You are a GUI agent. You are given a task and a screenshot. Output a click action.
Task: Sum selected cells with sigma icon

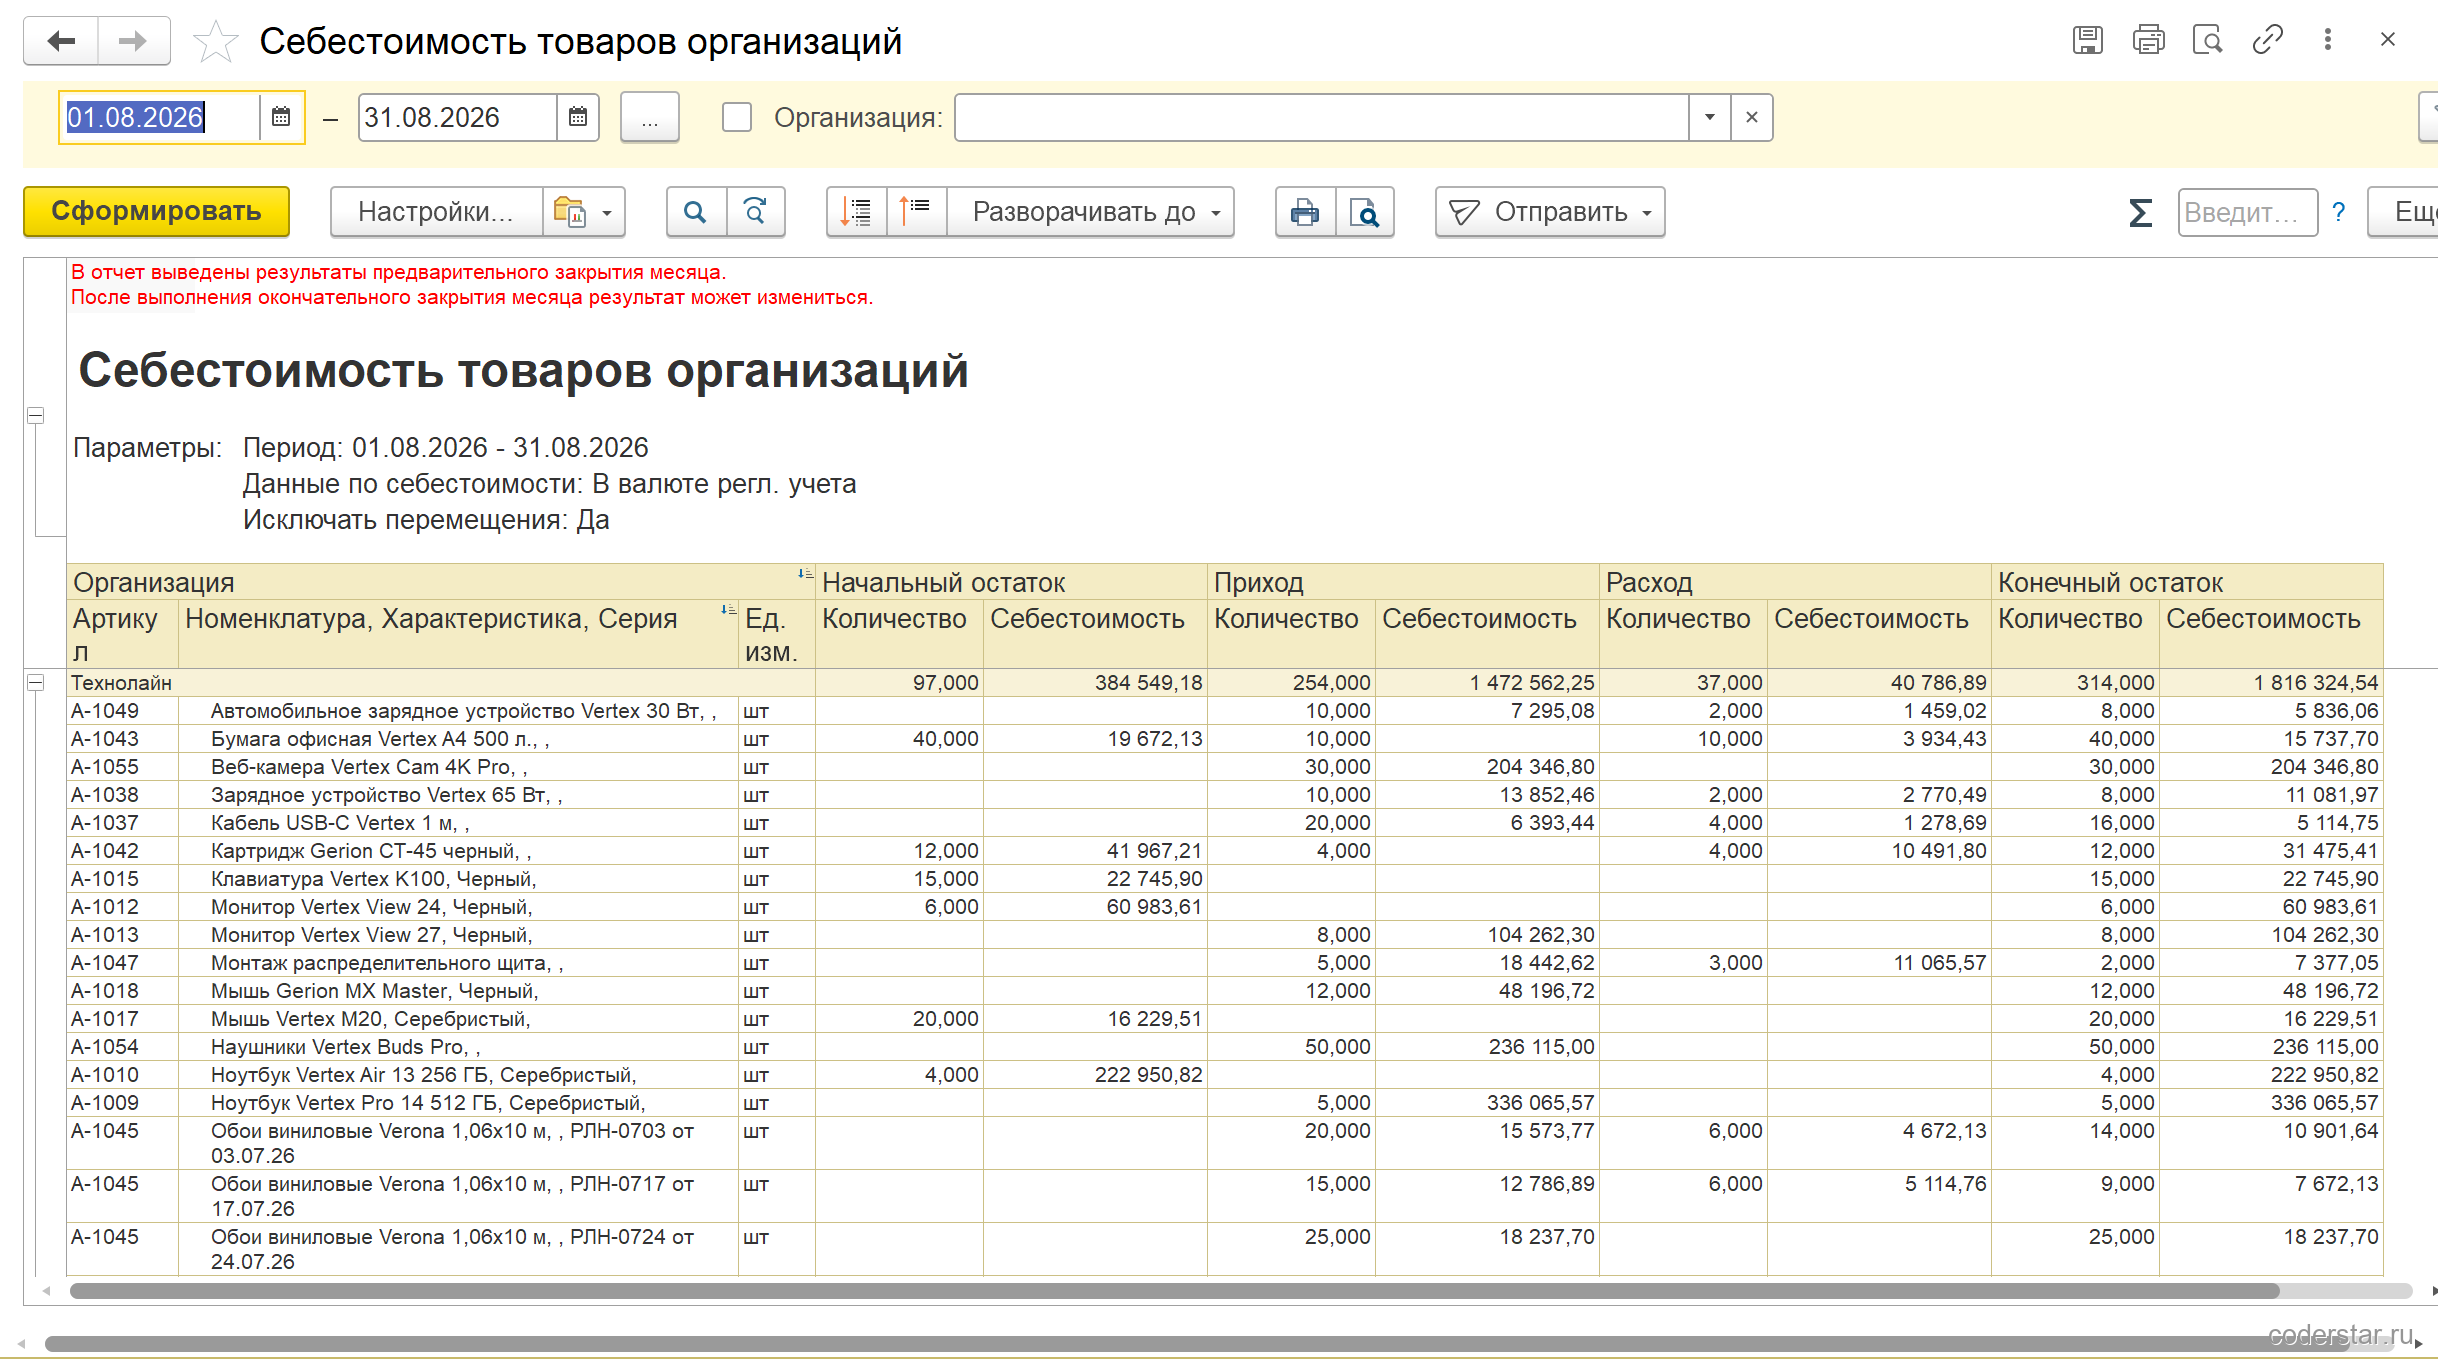tap(2140, 212)
